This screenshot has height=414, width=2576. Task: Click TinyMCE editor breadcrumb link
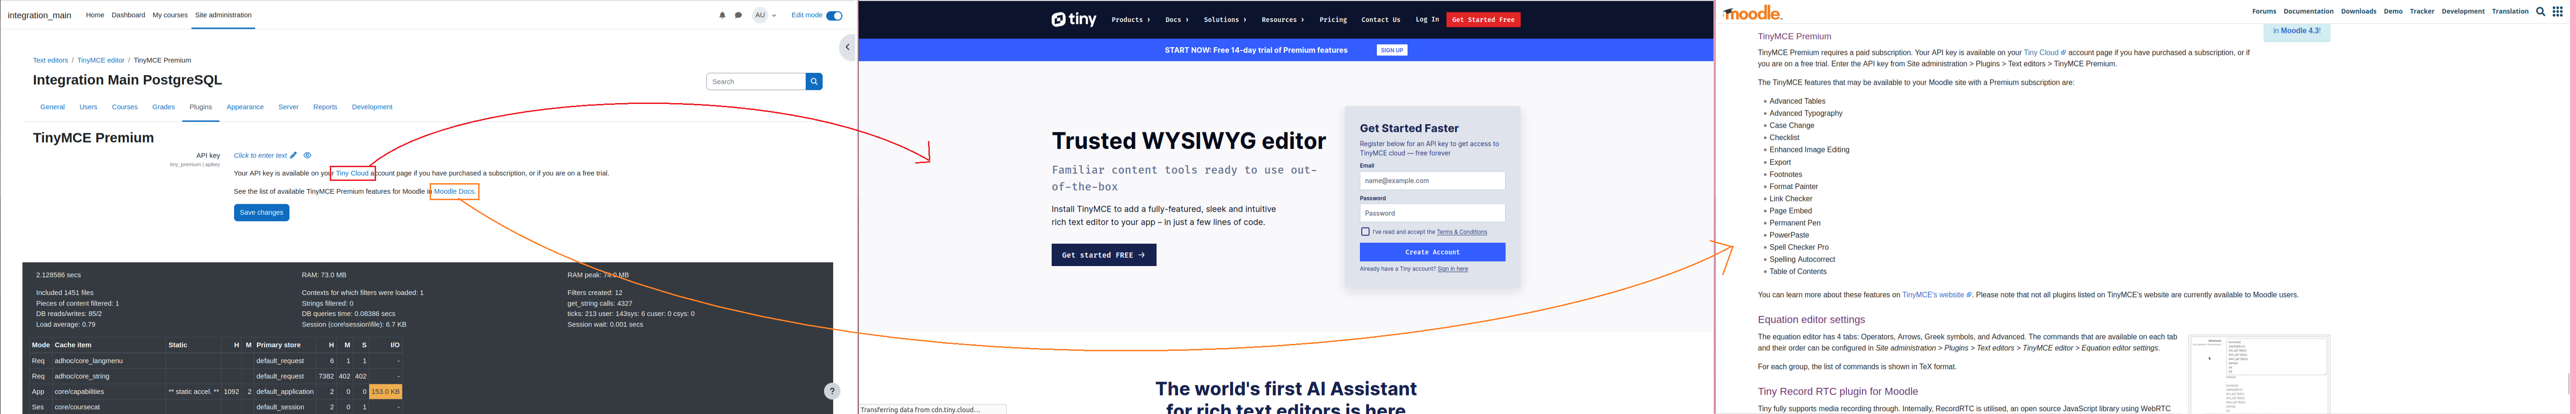pyautogui.click(x=101, y=60)
